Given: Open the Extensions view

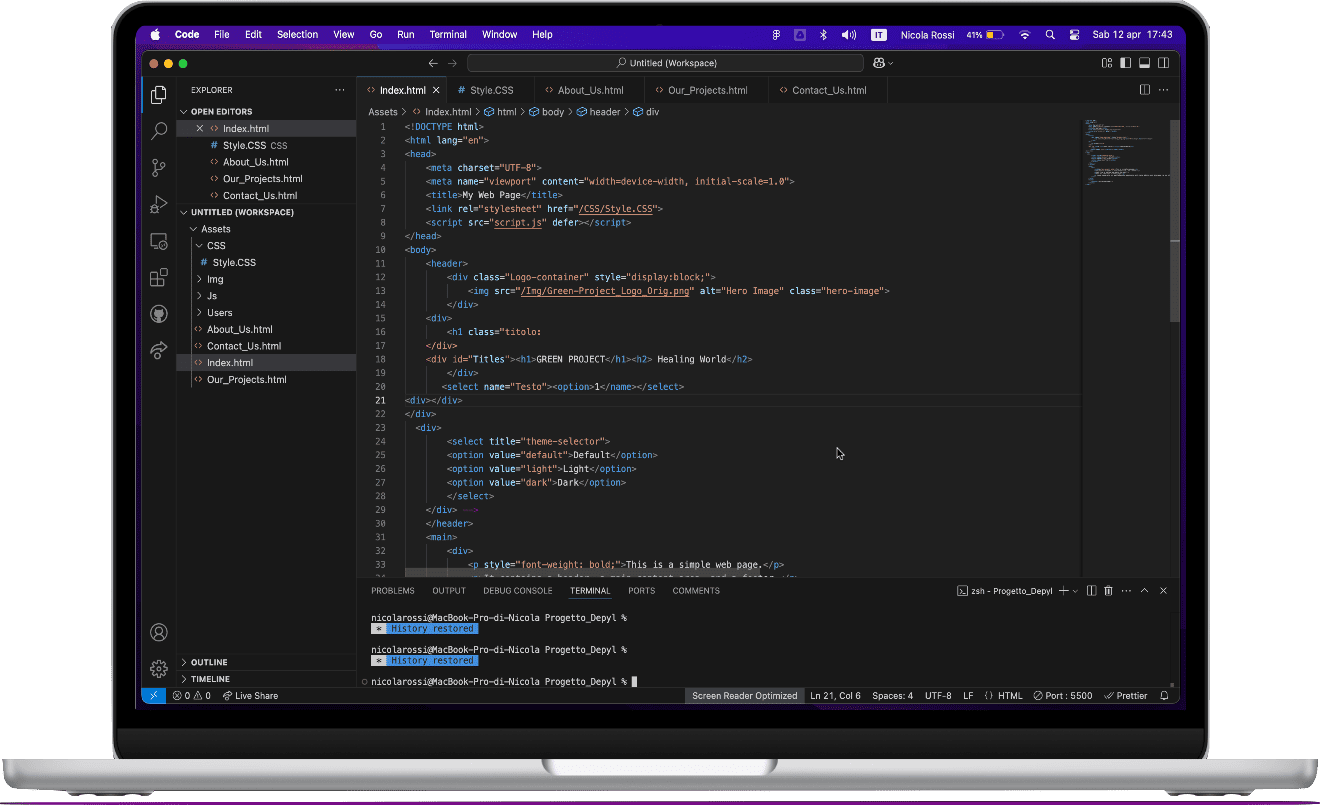Looking at the screenshot, I should pyautogui.click(x=158, y=277).
